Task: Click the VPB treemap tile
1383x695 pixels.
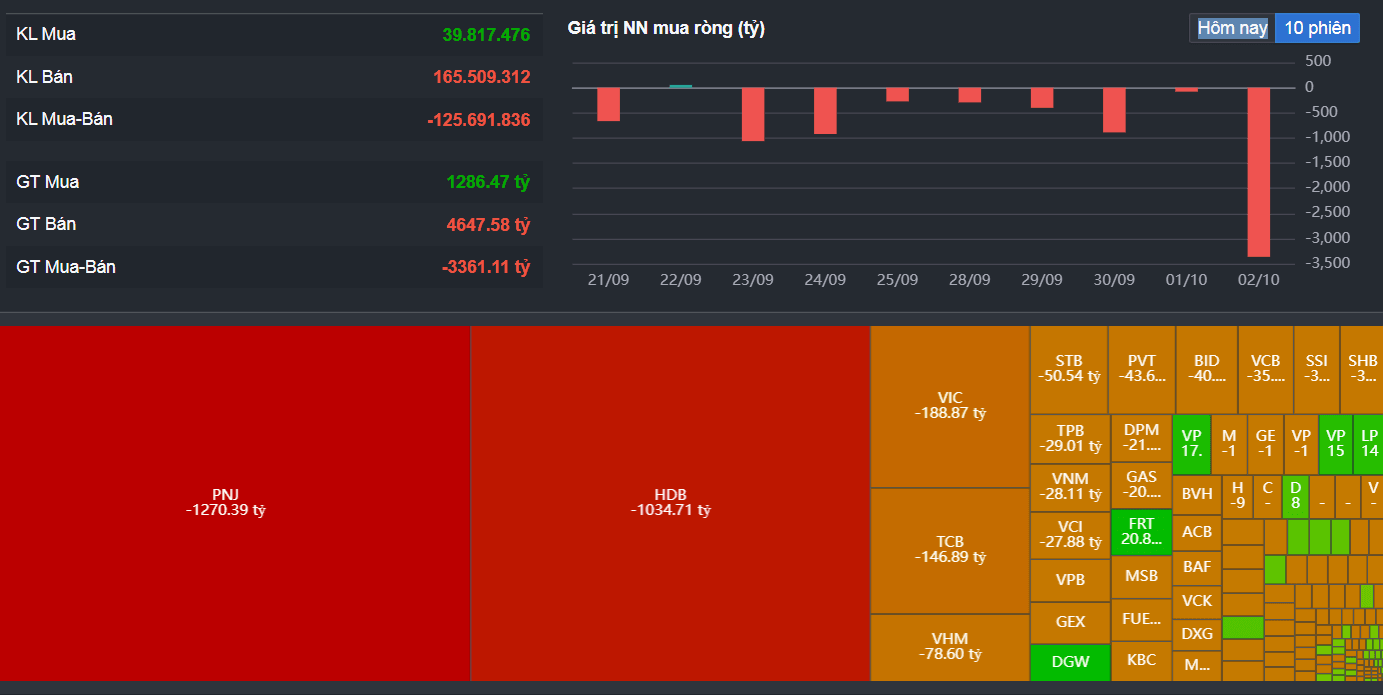Action: pyautogui.click(x=1070, y=580)
